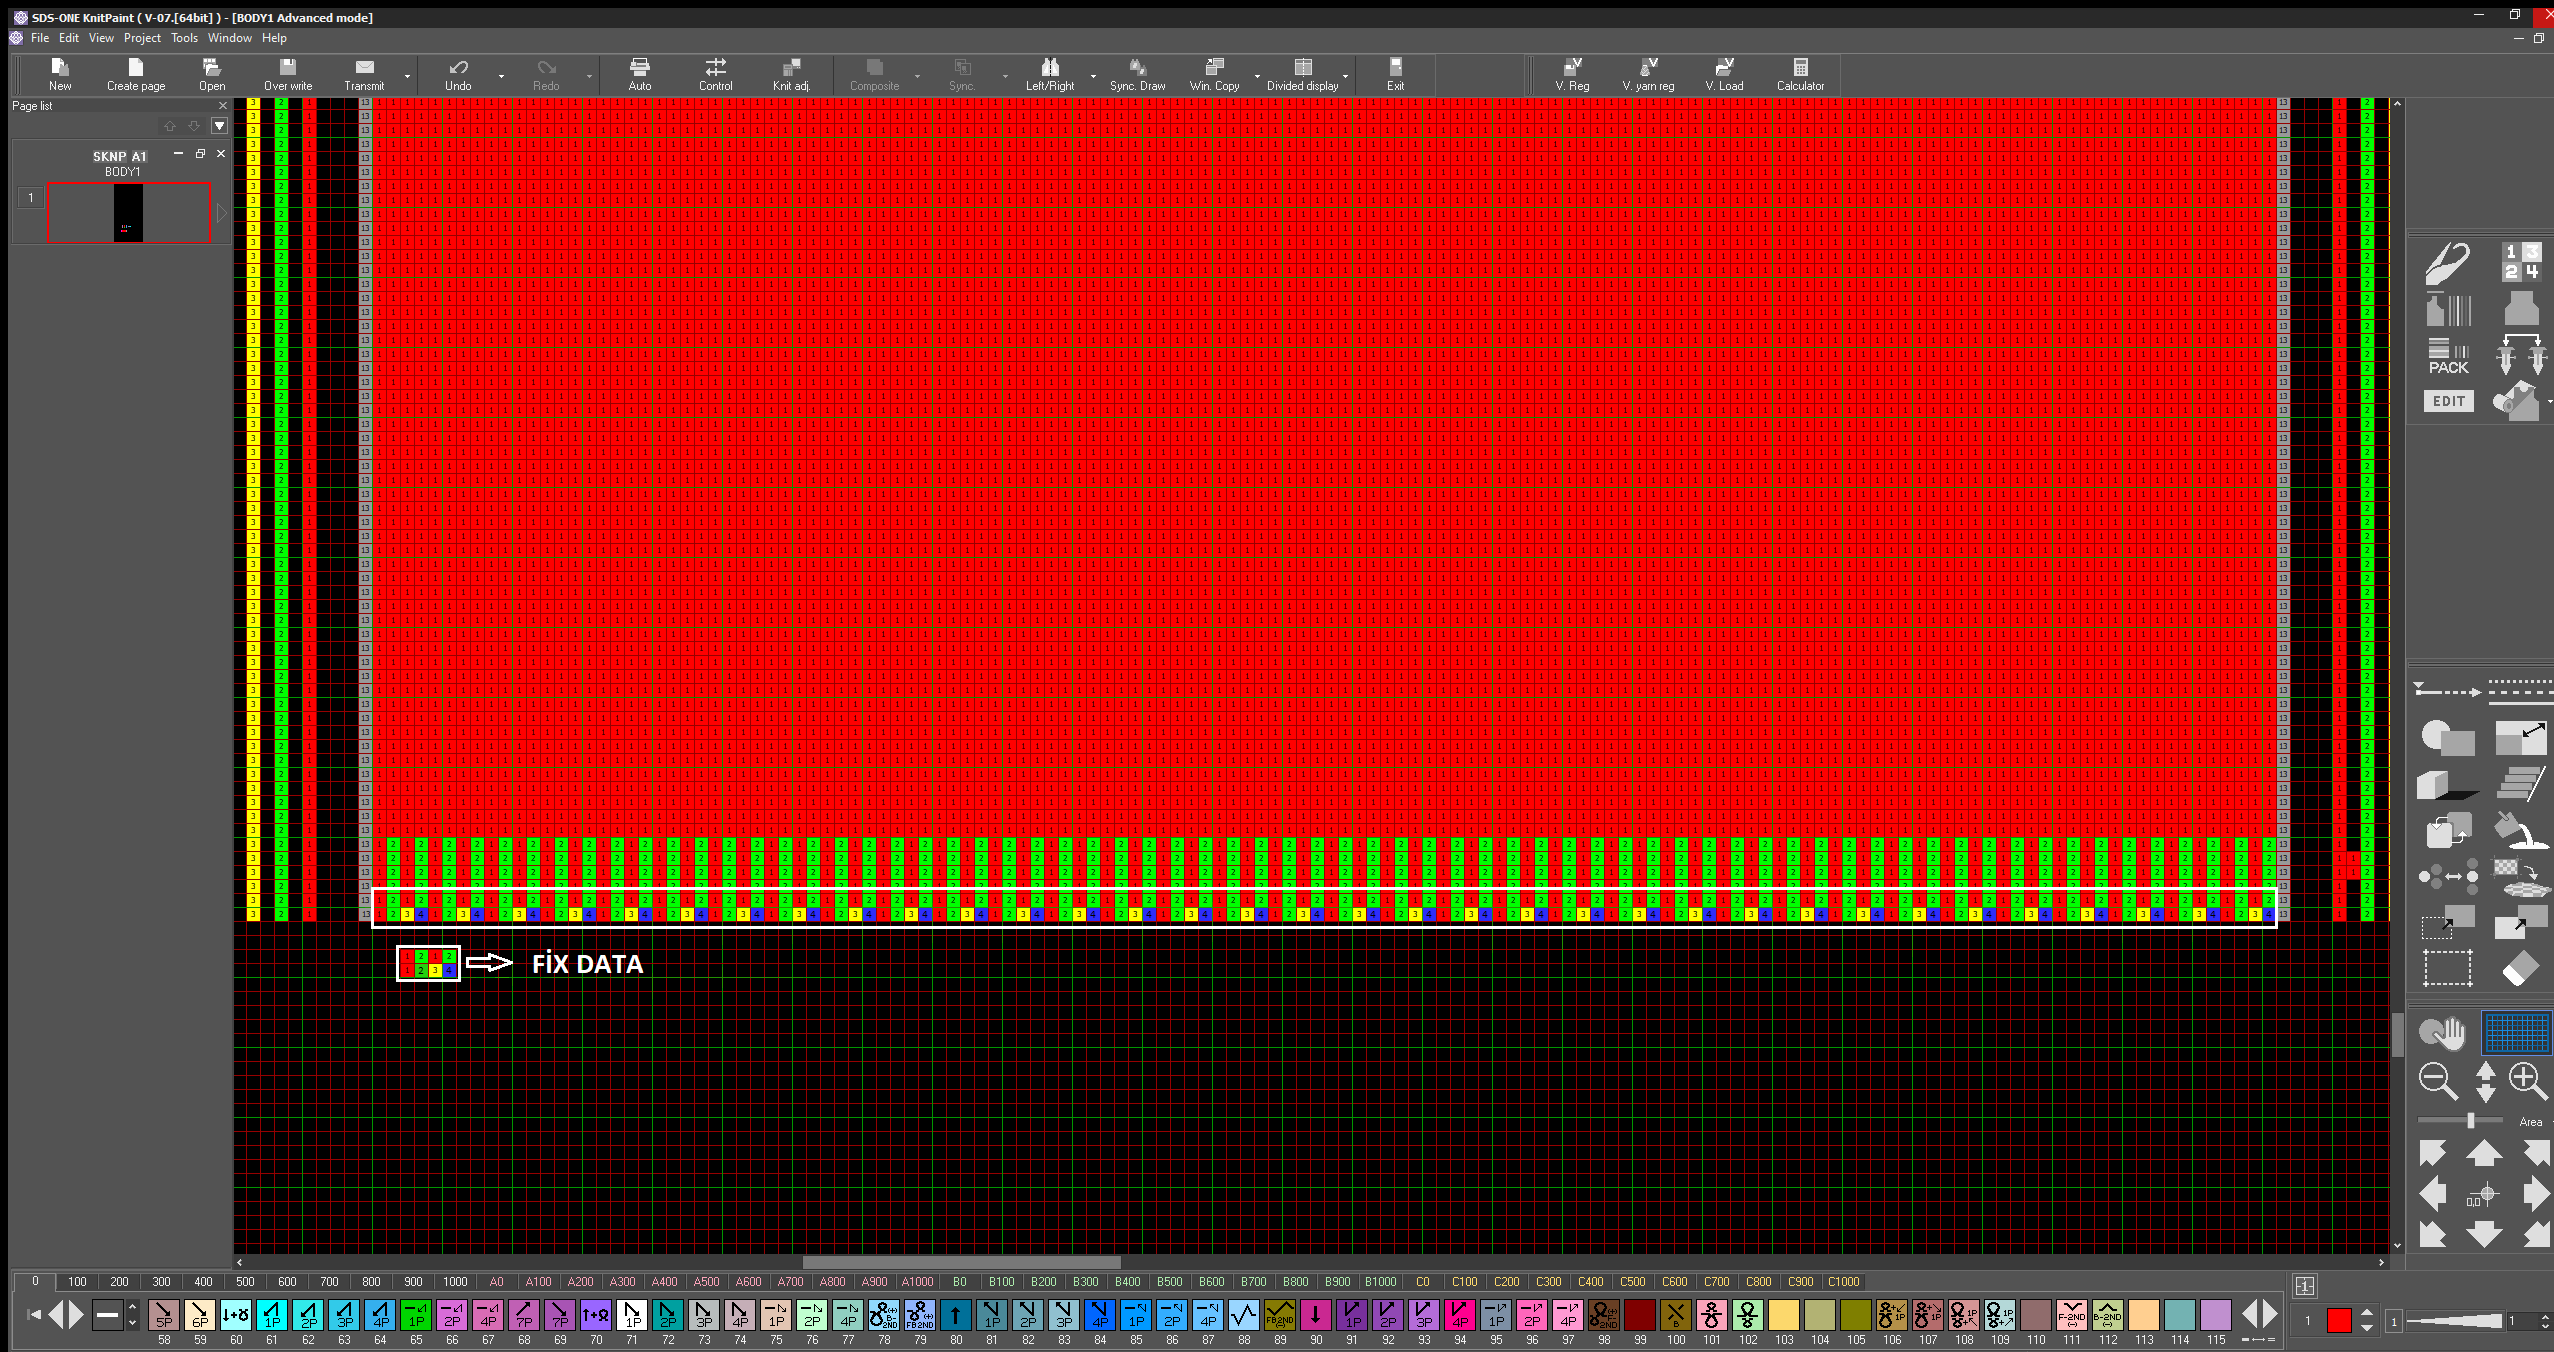Select the eraser tool
The image size is (2554, 1352).
pos(2520,968)
